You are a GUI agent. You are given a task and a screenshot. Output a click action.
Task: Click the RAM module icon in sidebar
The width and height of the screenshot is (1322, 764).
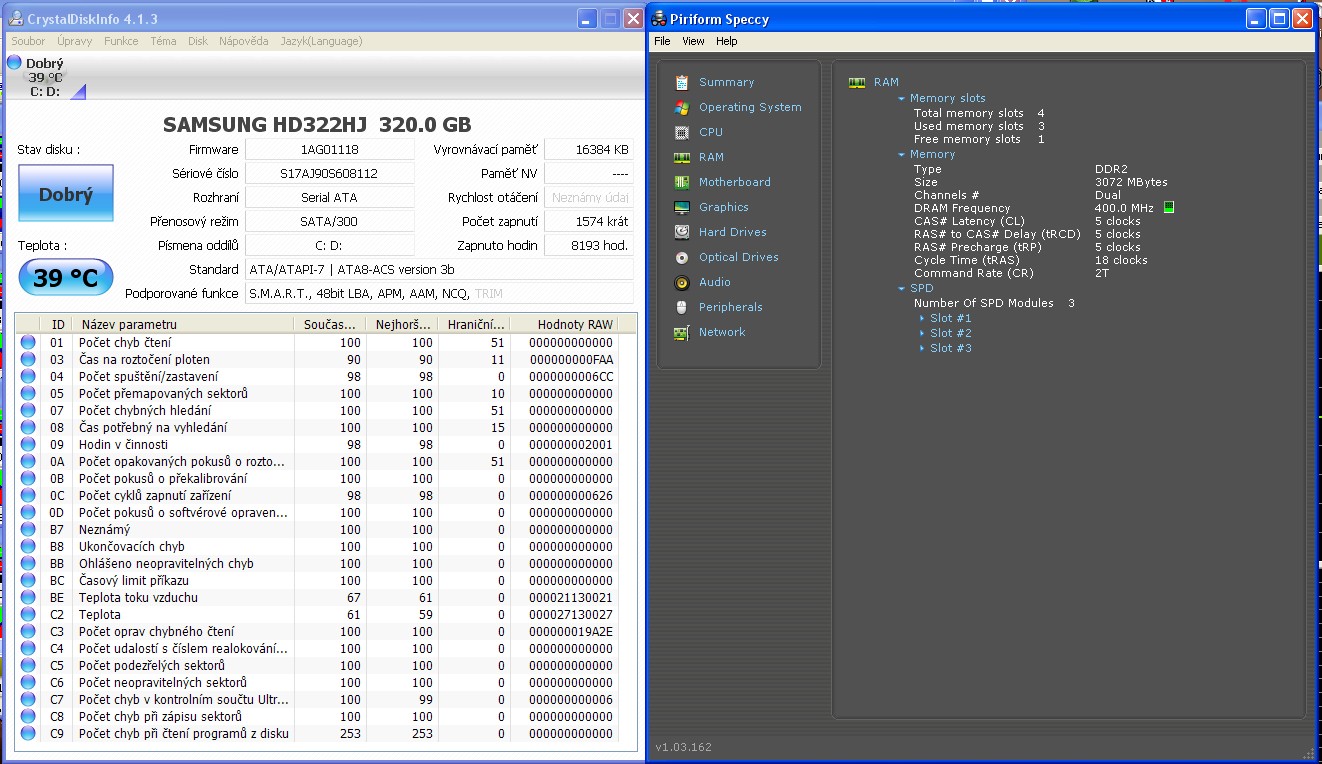682,157
